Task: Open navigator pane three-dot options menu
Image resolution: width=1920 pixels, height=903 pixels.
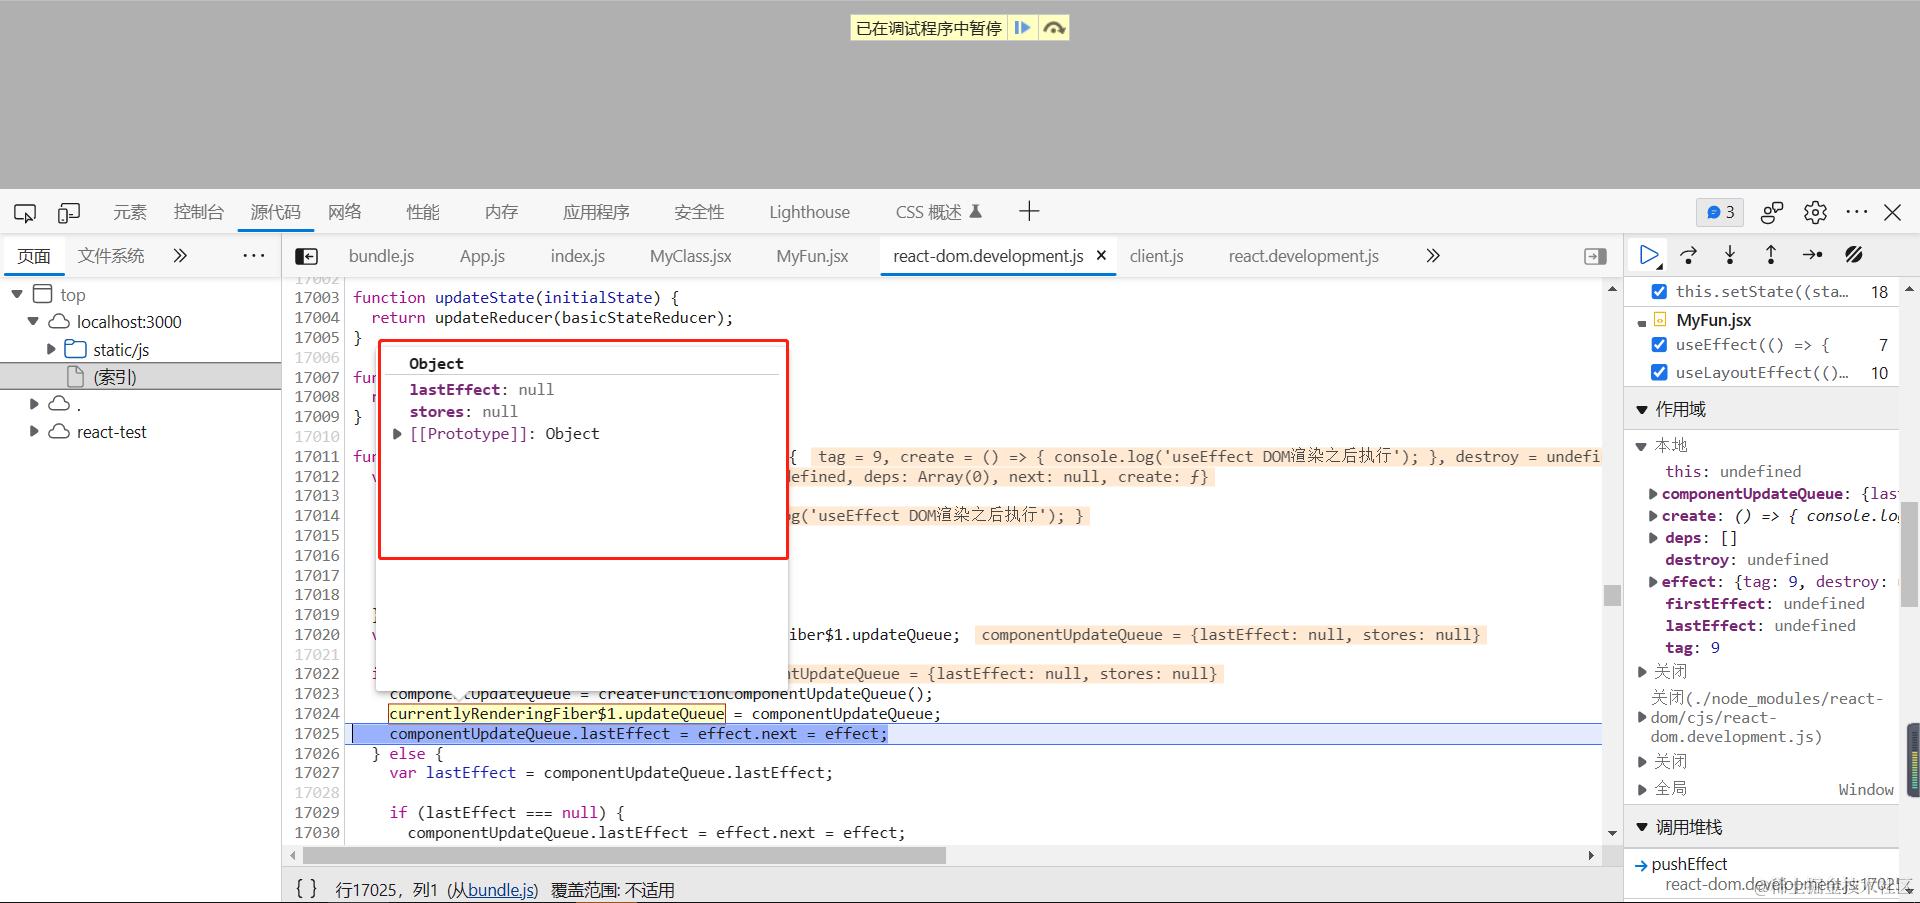Action: tap(254, 256)
